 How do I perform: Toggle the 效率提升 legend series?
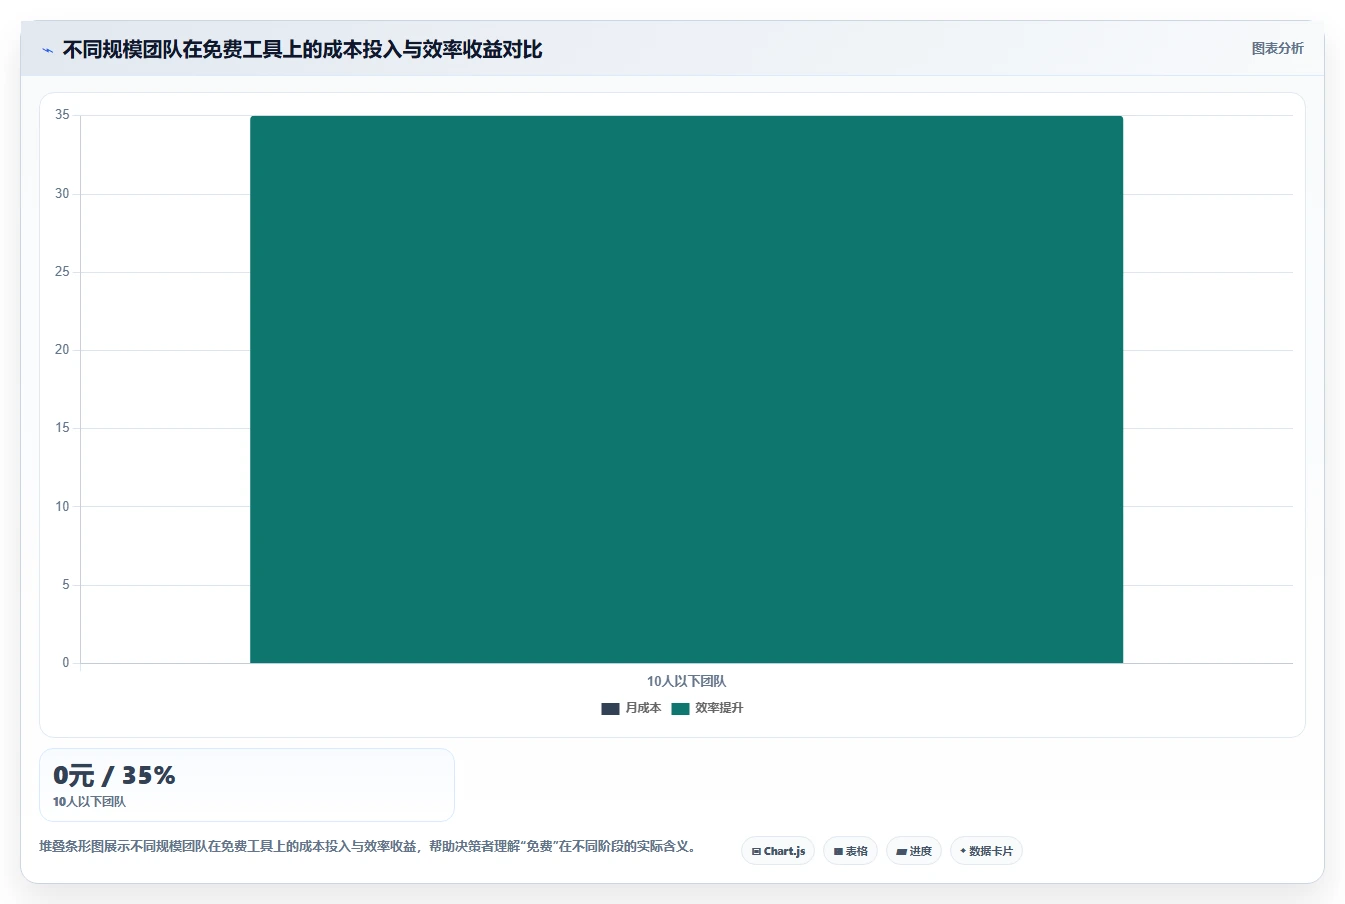pos(707,708)
